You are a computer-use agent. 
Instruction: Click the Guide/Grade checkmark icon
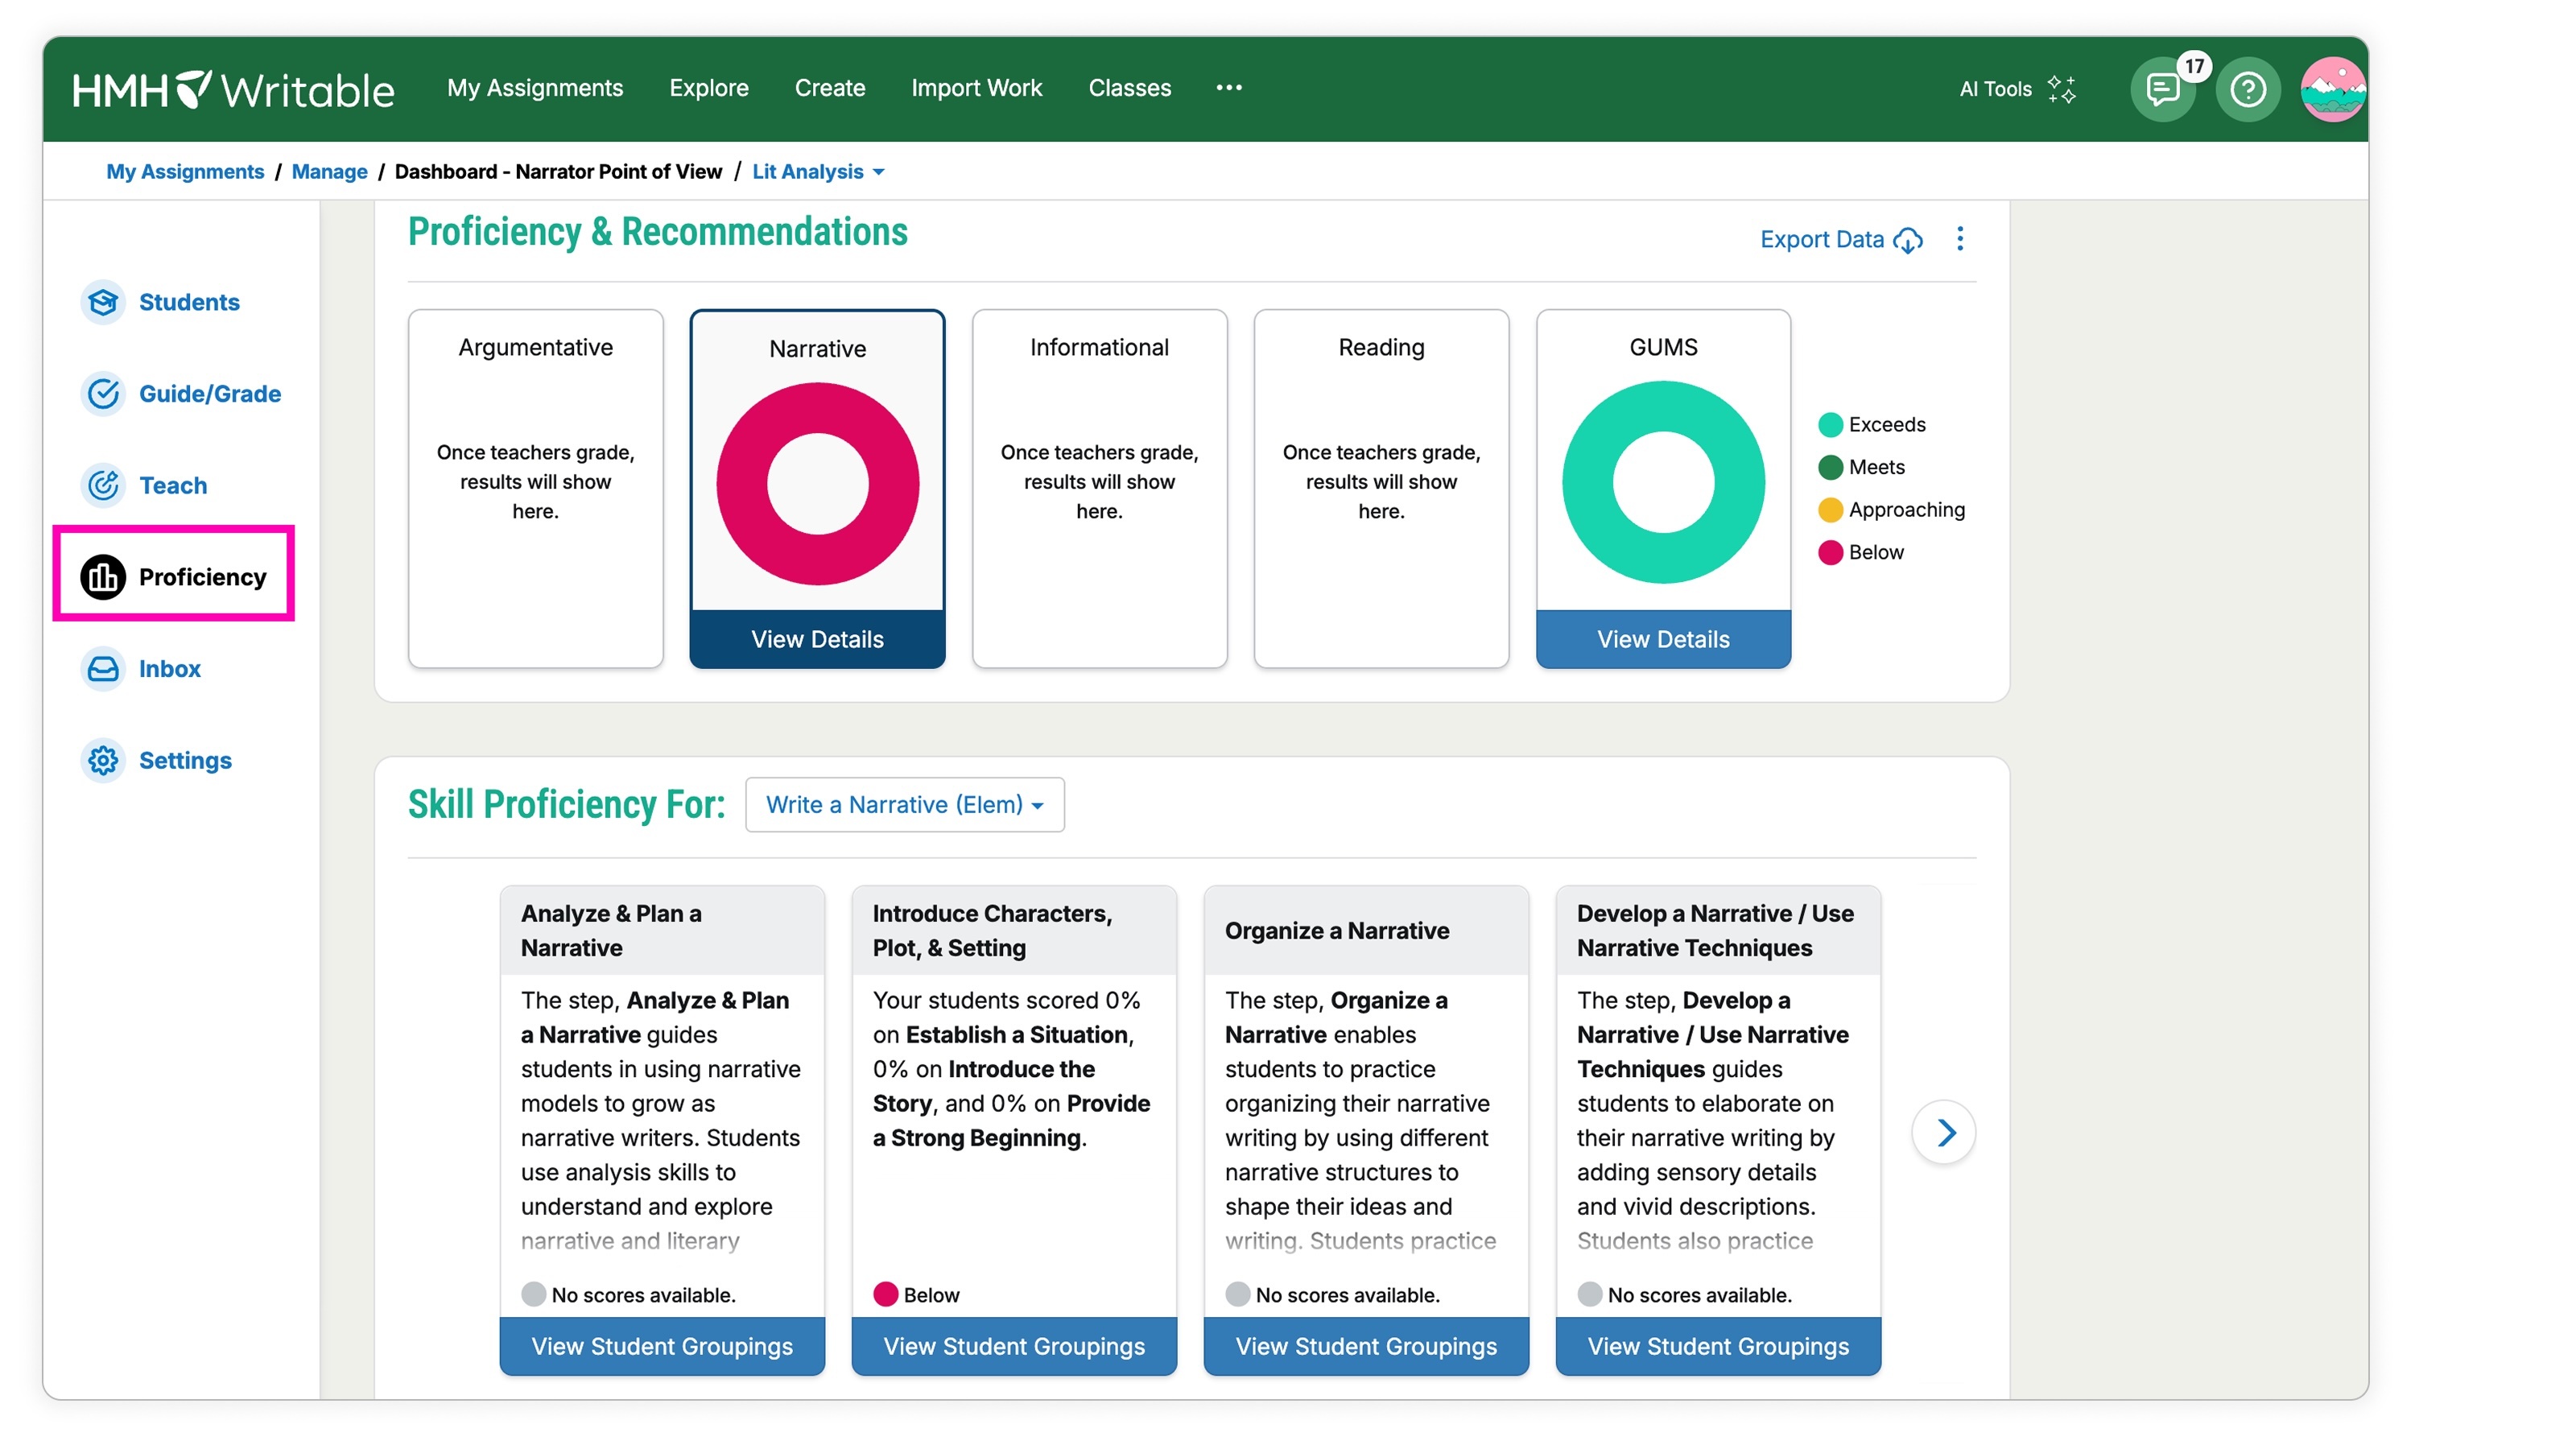tap(103, 394)
